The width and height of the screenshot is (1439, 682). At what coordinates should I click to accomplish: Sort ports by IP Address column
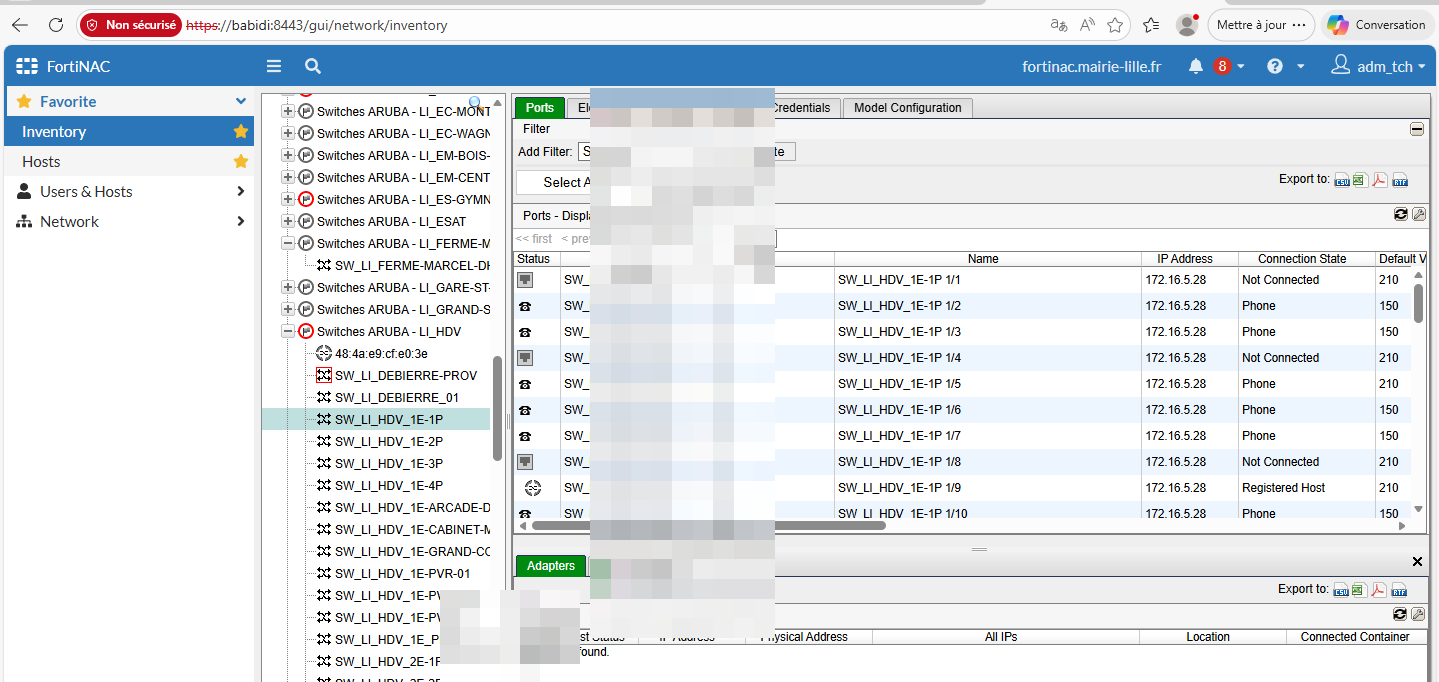coord(1190,258)
